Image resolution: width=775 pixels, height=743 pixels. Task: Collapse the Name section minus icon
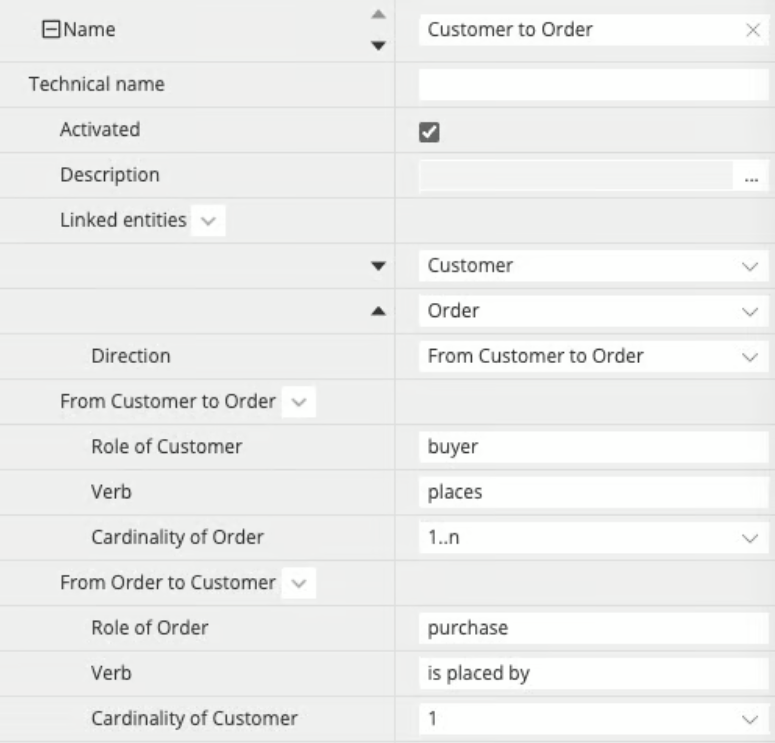48,30
